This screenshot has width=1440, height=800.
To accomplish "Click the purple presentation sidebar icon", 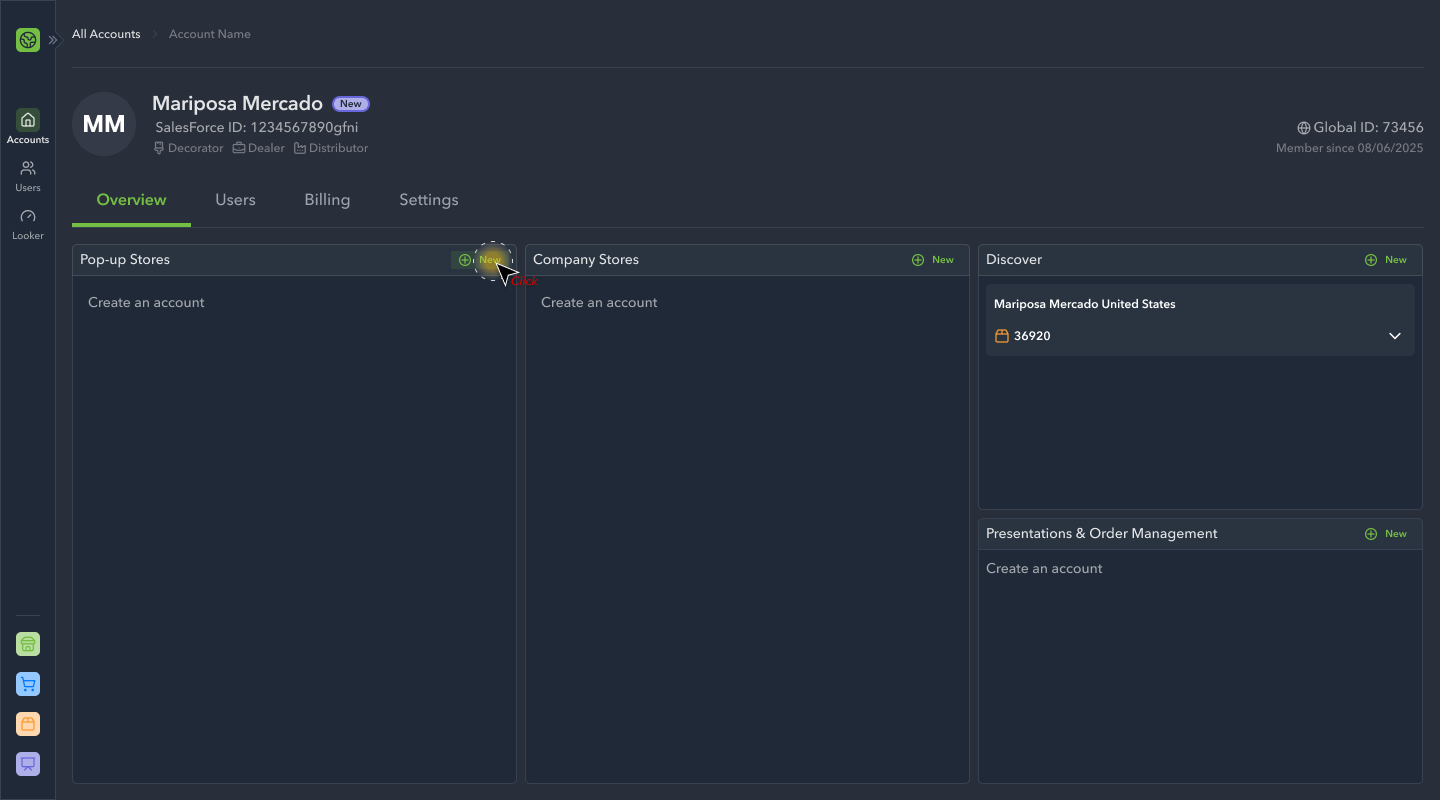I will click(28, 764).
